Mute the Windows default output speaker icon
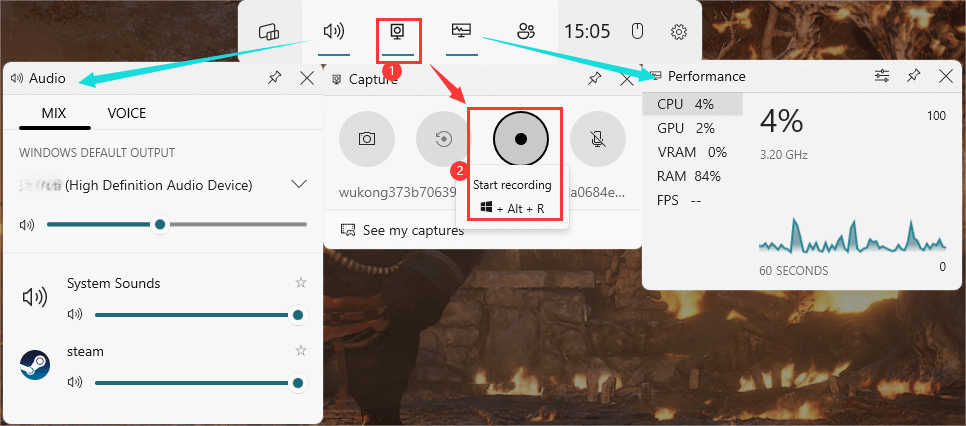Image resolution: width=966 pixels, height=426 pixels. [x=27, y=225]
